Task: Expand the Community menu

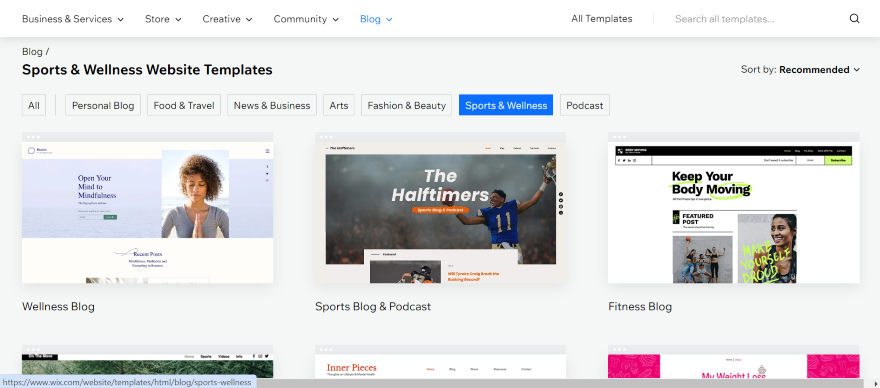Action: click(x=306, y=19)
